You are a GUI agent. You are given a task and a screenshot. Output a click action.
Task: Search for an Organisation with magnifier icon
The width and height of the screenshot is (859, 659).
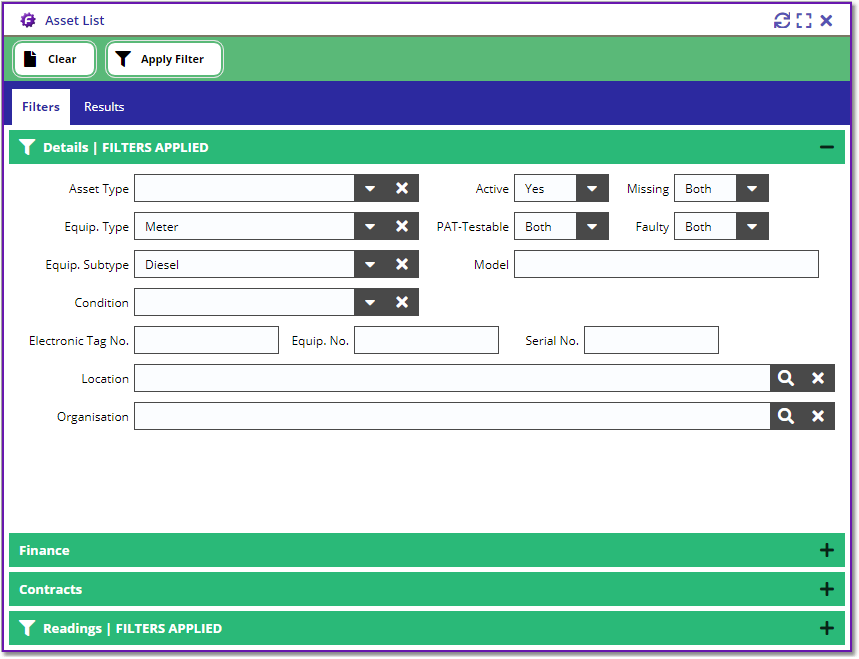coord(786,416)
